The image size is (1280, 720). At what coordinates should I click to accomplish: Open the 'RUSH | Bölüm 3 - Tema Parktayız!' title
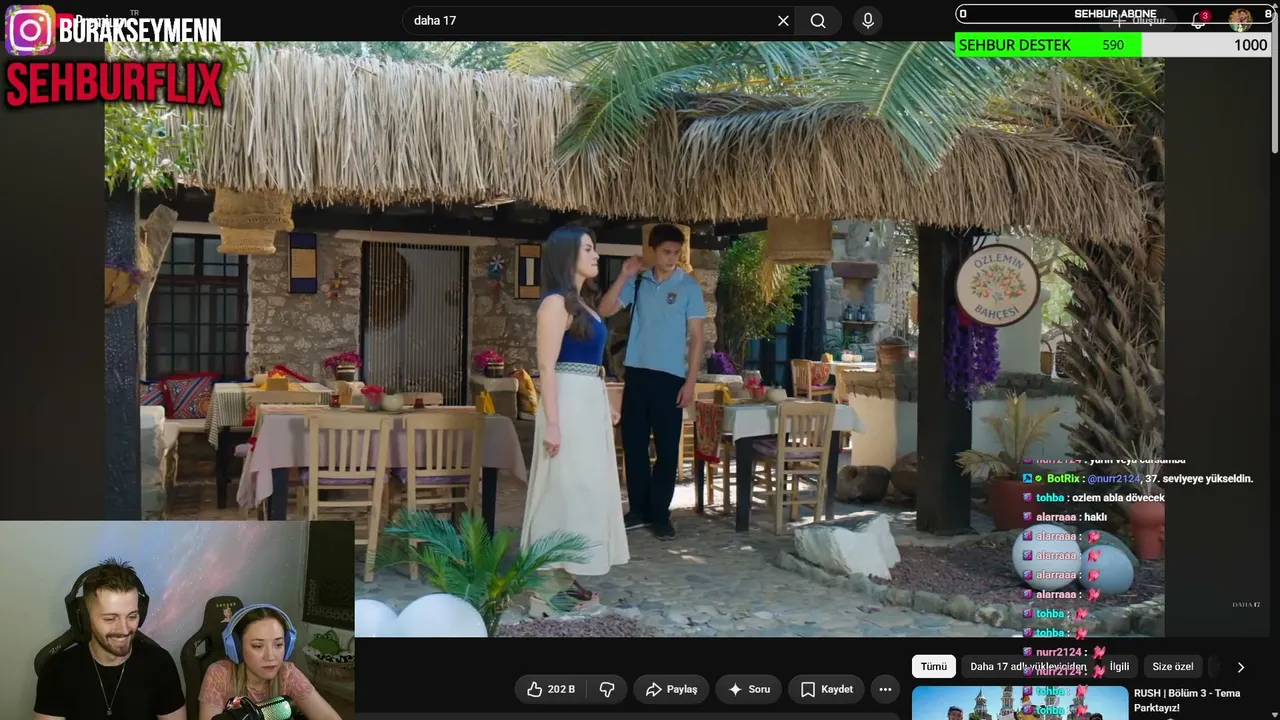[x=1187, y=700]
